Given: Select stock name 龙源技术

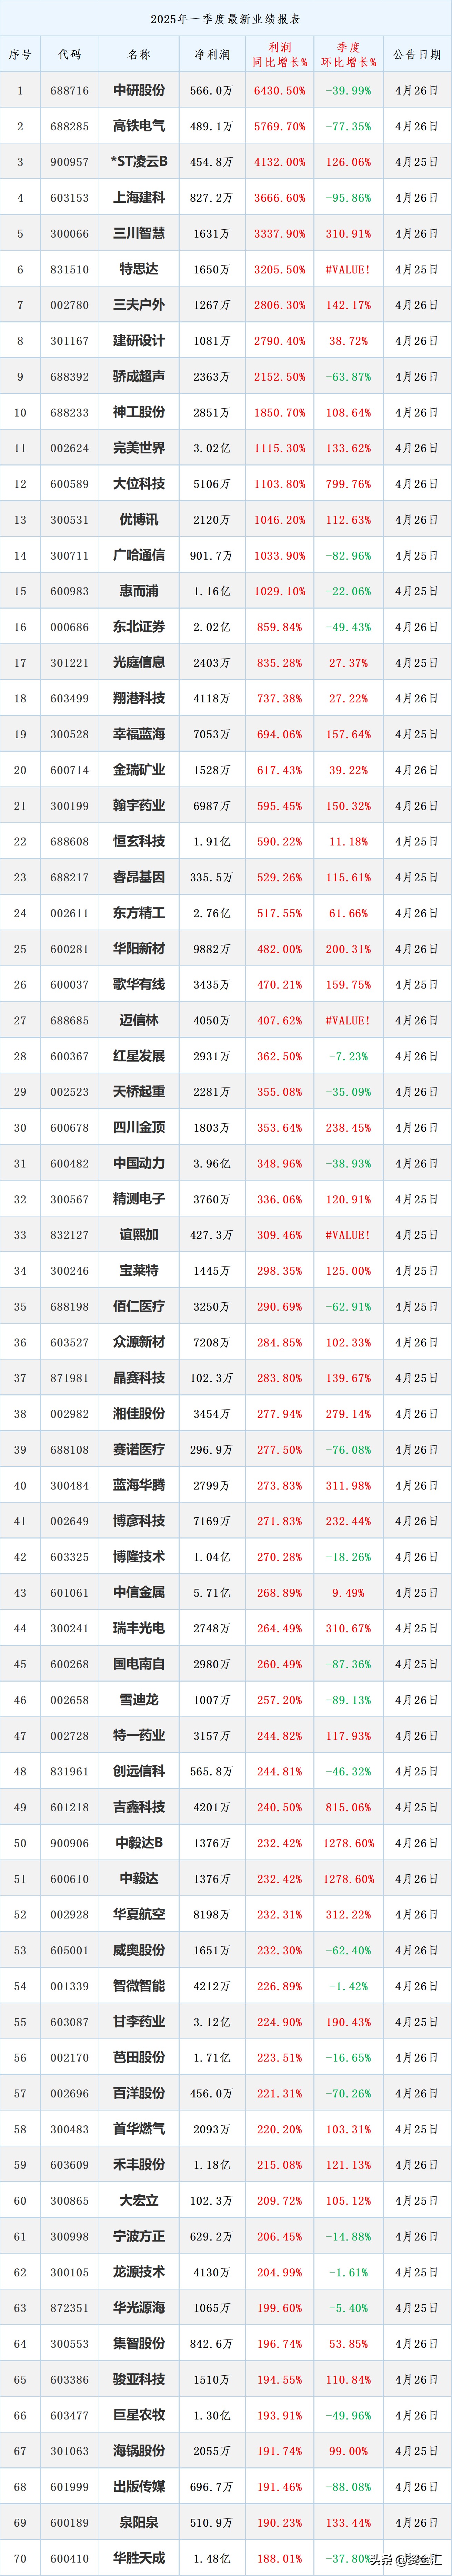Looking at the screenshot, I should coord(139,2272).
